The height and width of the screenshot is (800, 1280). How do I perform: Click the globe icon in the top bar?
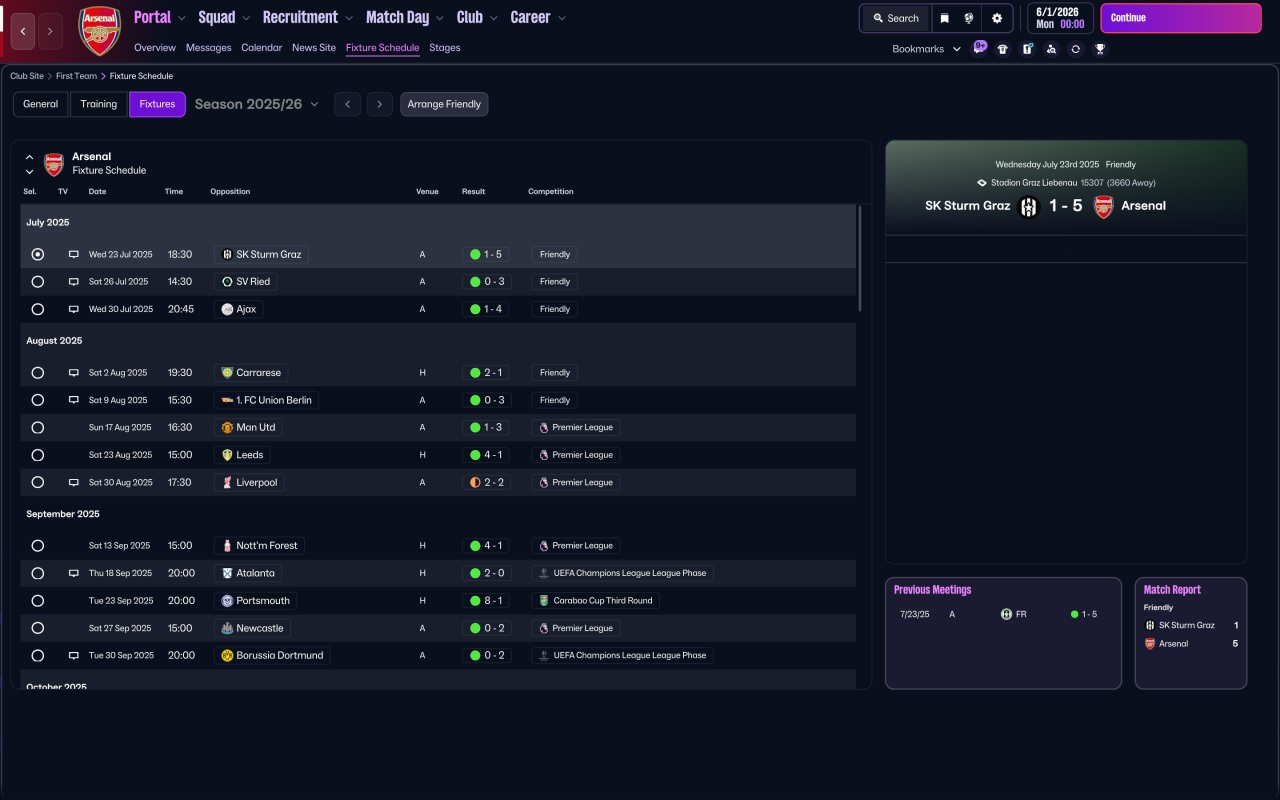pyautogui.click(x=969, y=18)
